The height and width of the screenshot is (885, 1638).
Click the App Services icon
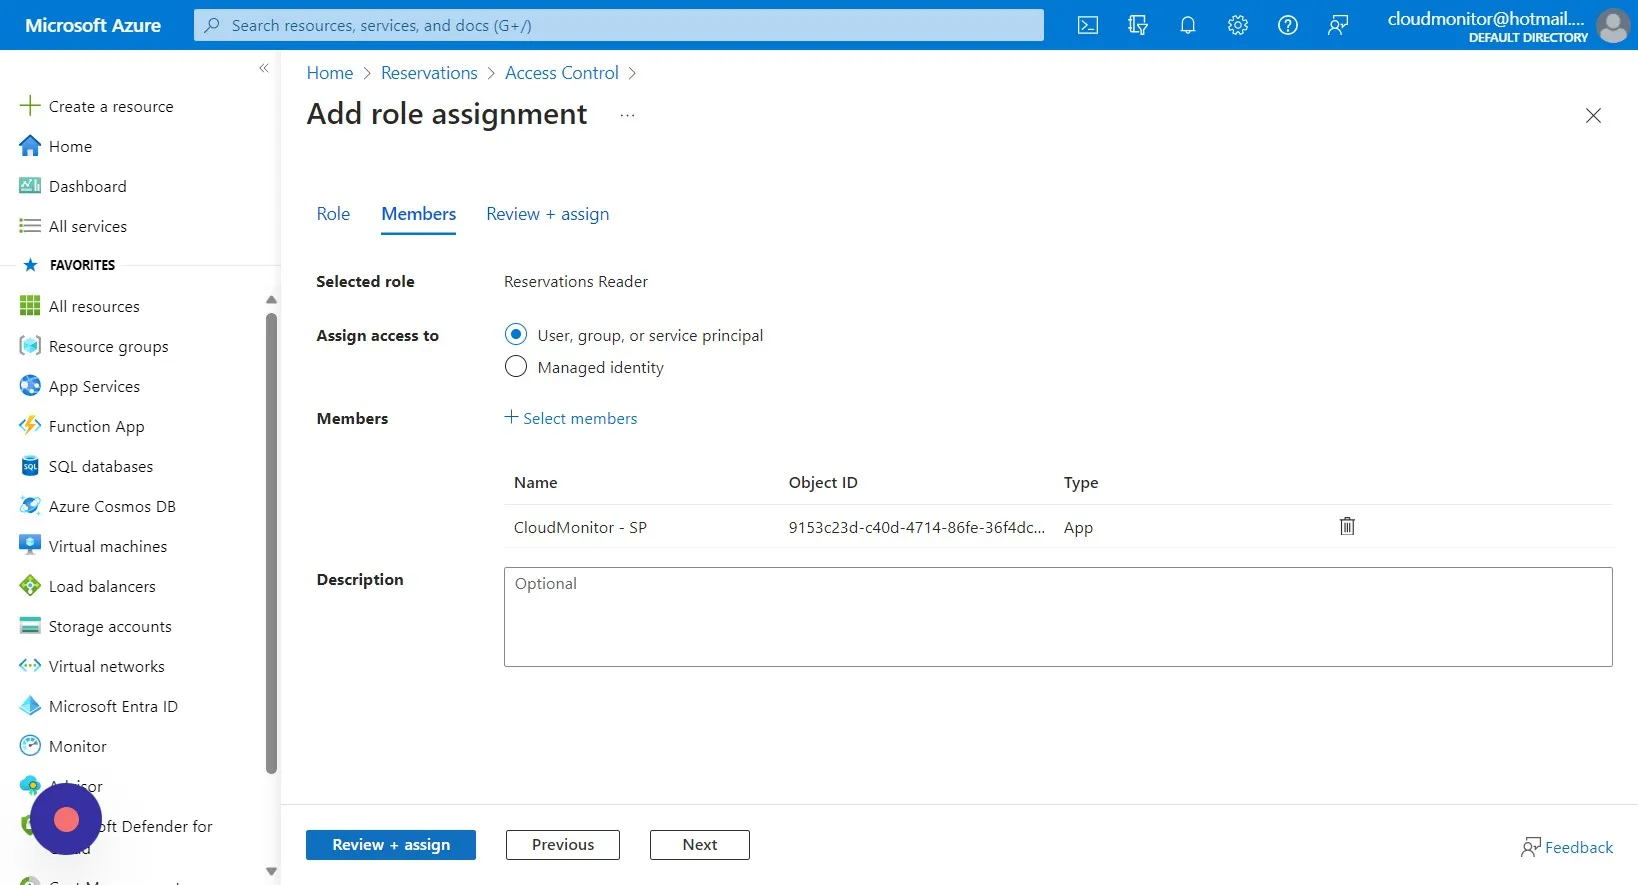tap(30, 386)
